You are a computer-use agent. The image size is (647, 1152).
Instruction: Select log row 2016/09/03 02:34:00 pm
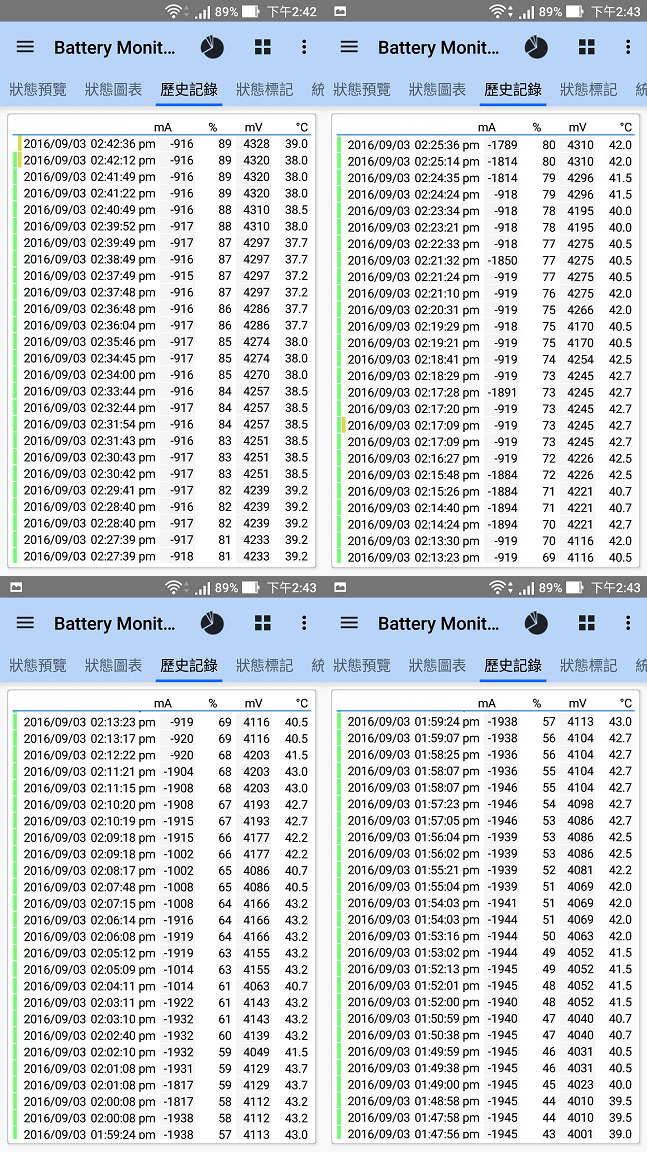162,375
